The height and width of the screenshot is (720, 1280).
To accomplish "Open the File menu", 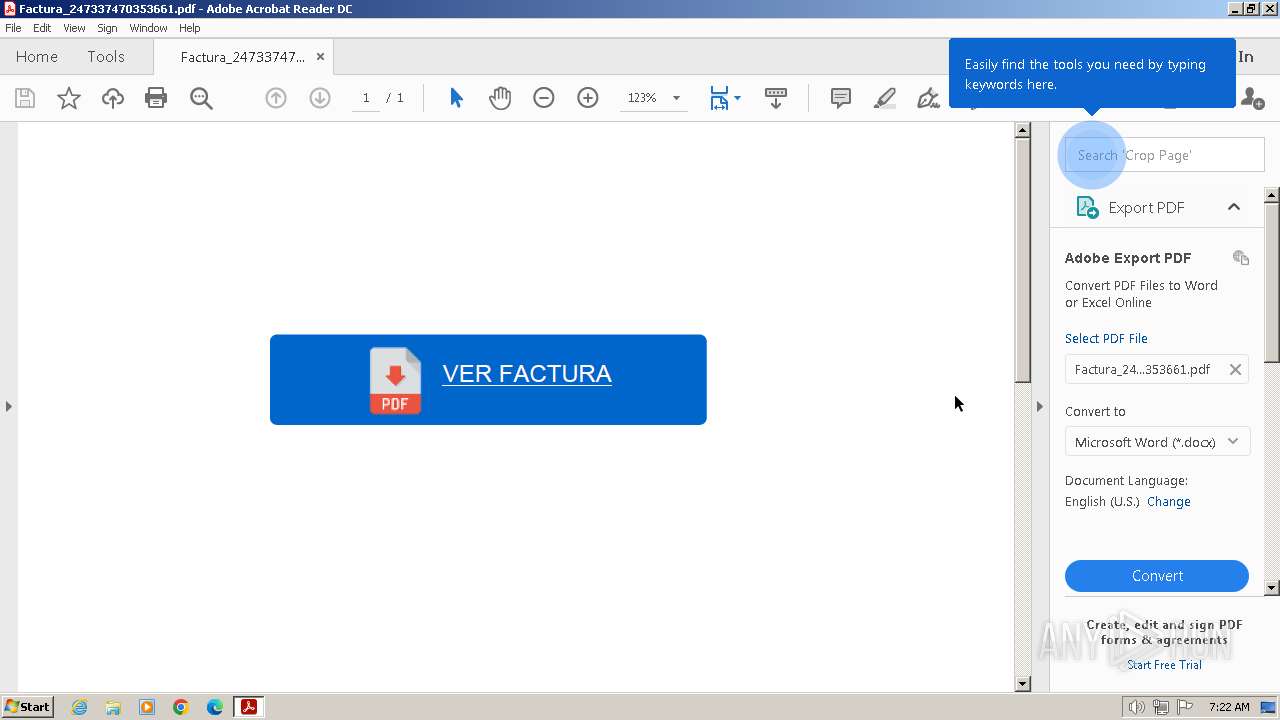I will (13, 28).
